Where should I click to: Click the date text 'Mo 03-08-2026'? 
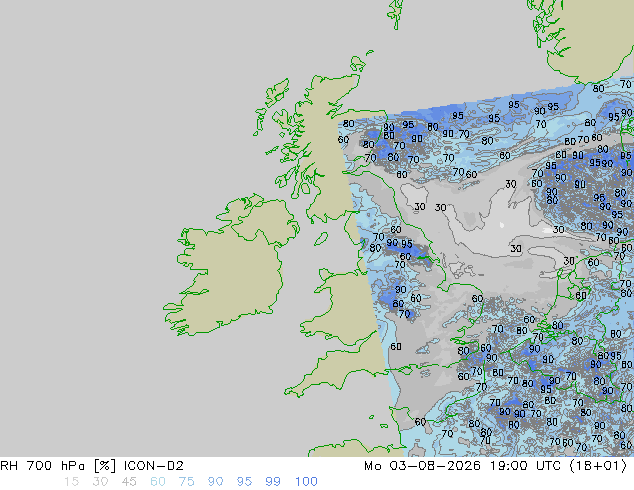point(422,466)
